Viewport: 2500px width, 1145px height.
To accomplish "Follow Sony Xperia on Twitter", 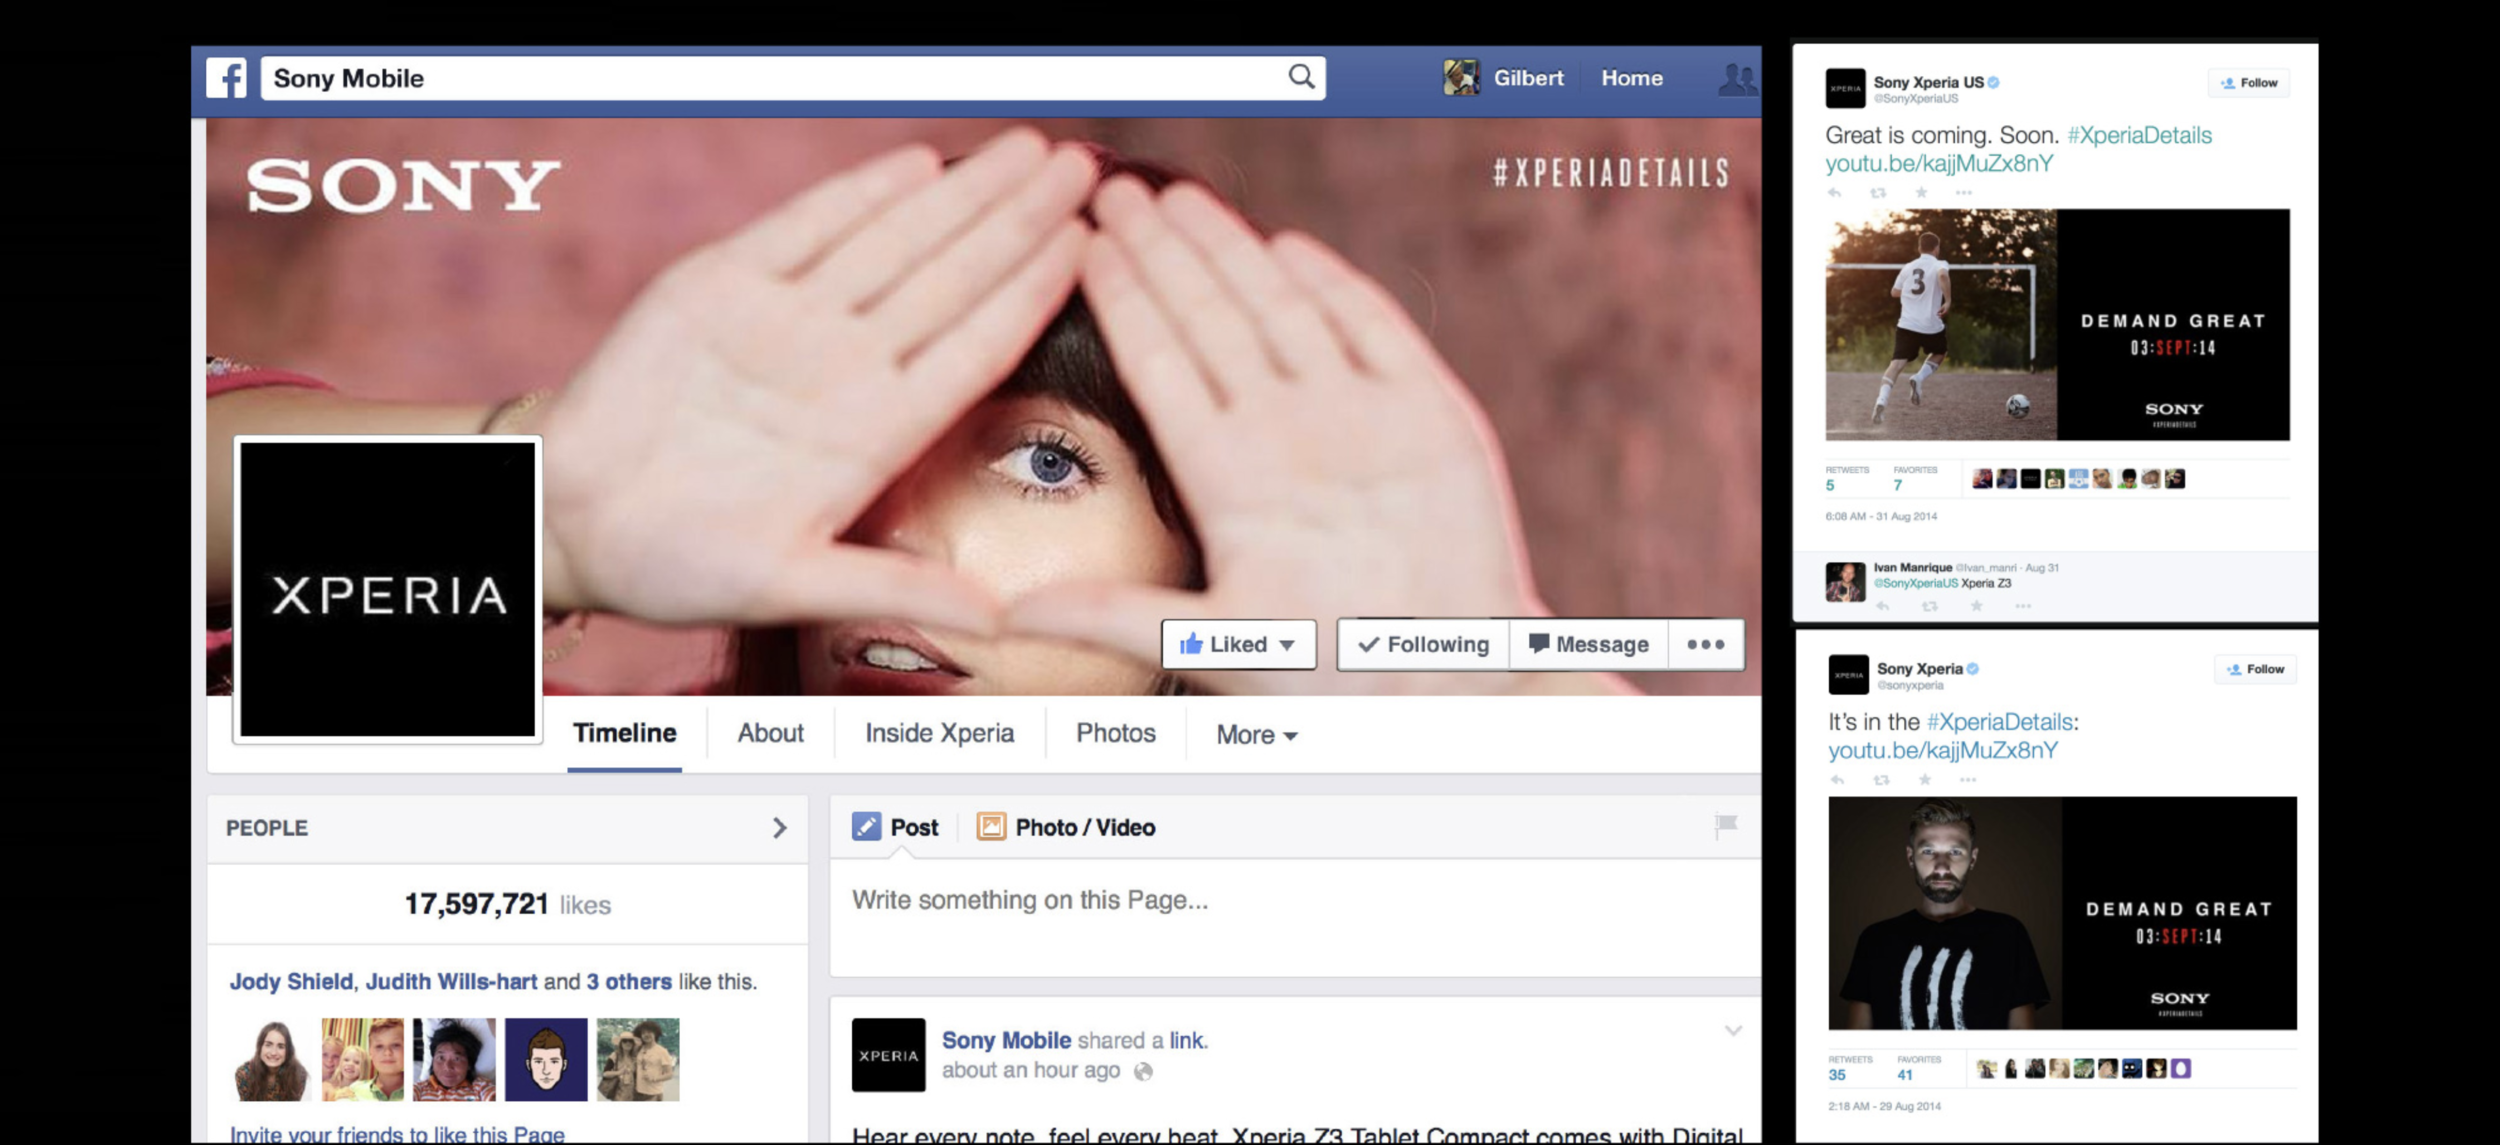I will 2255,669.
